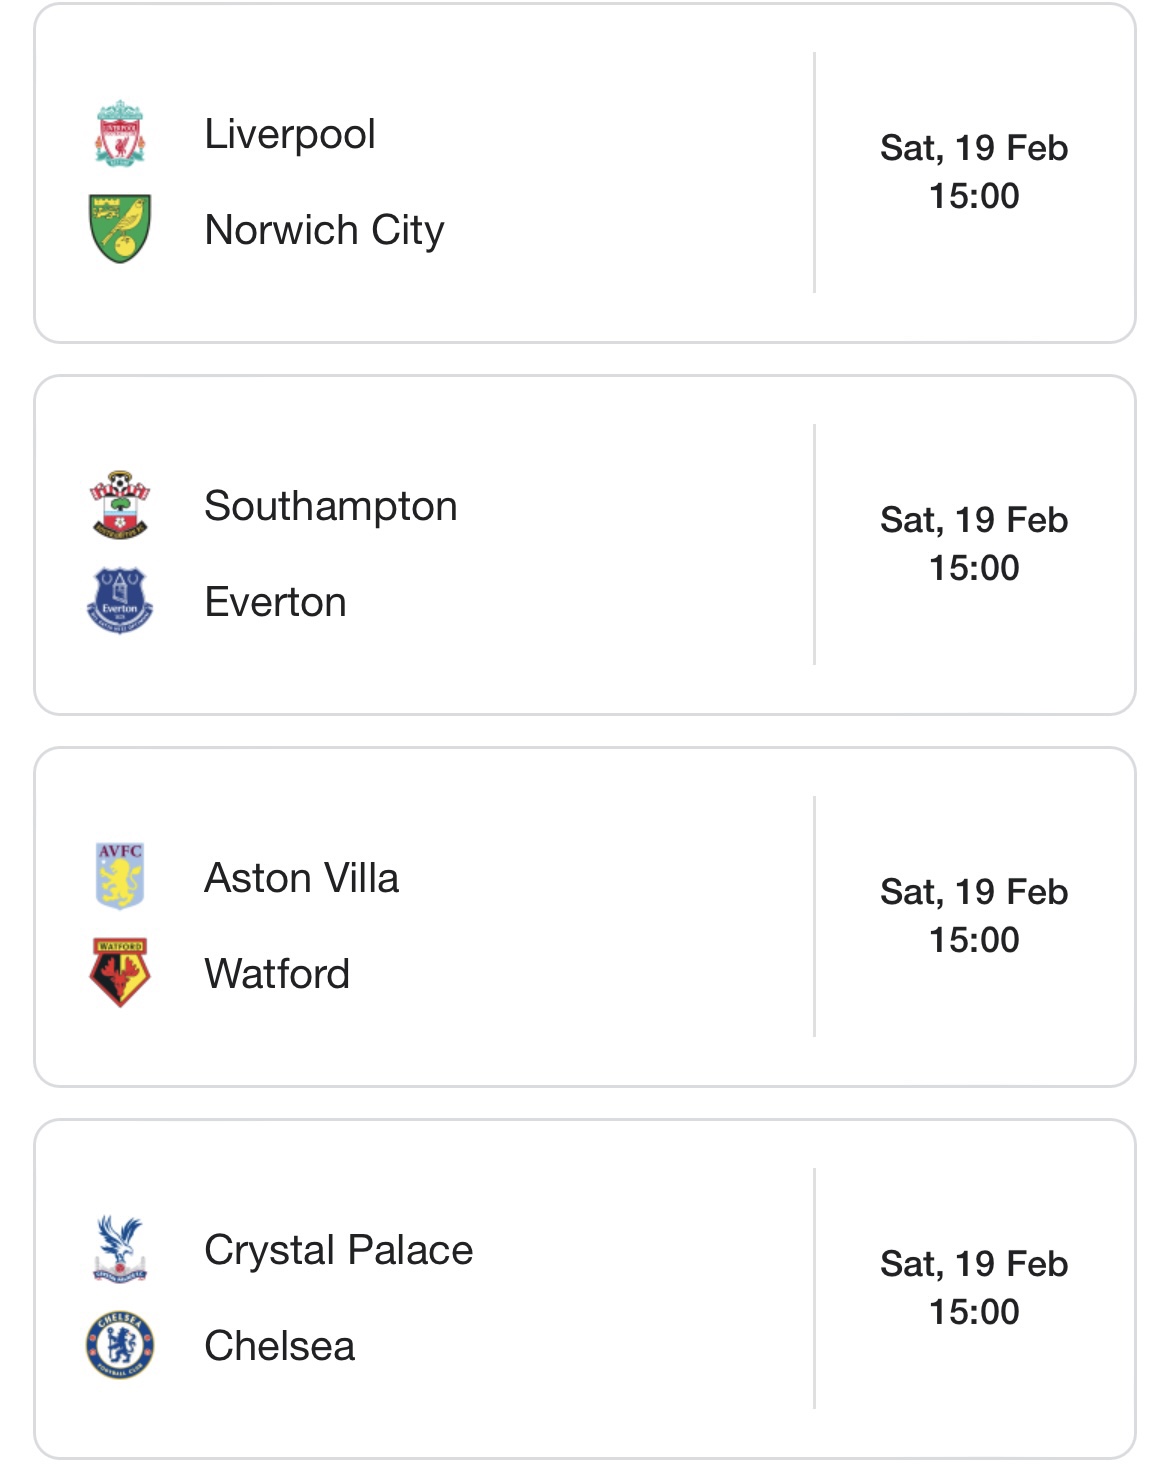Open the Liverpool team name
The image size is (1170, 1466).
pos(290,134)
